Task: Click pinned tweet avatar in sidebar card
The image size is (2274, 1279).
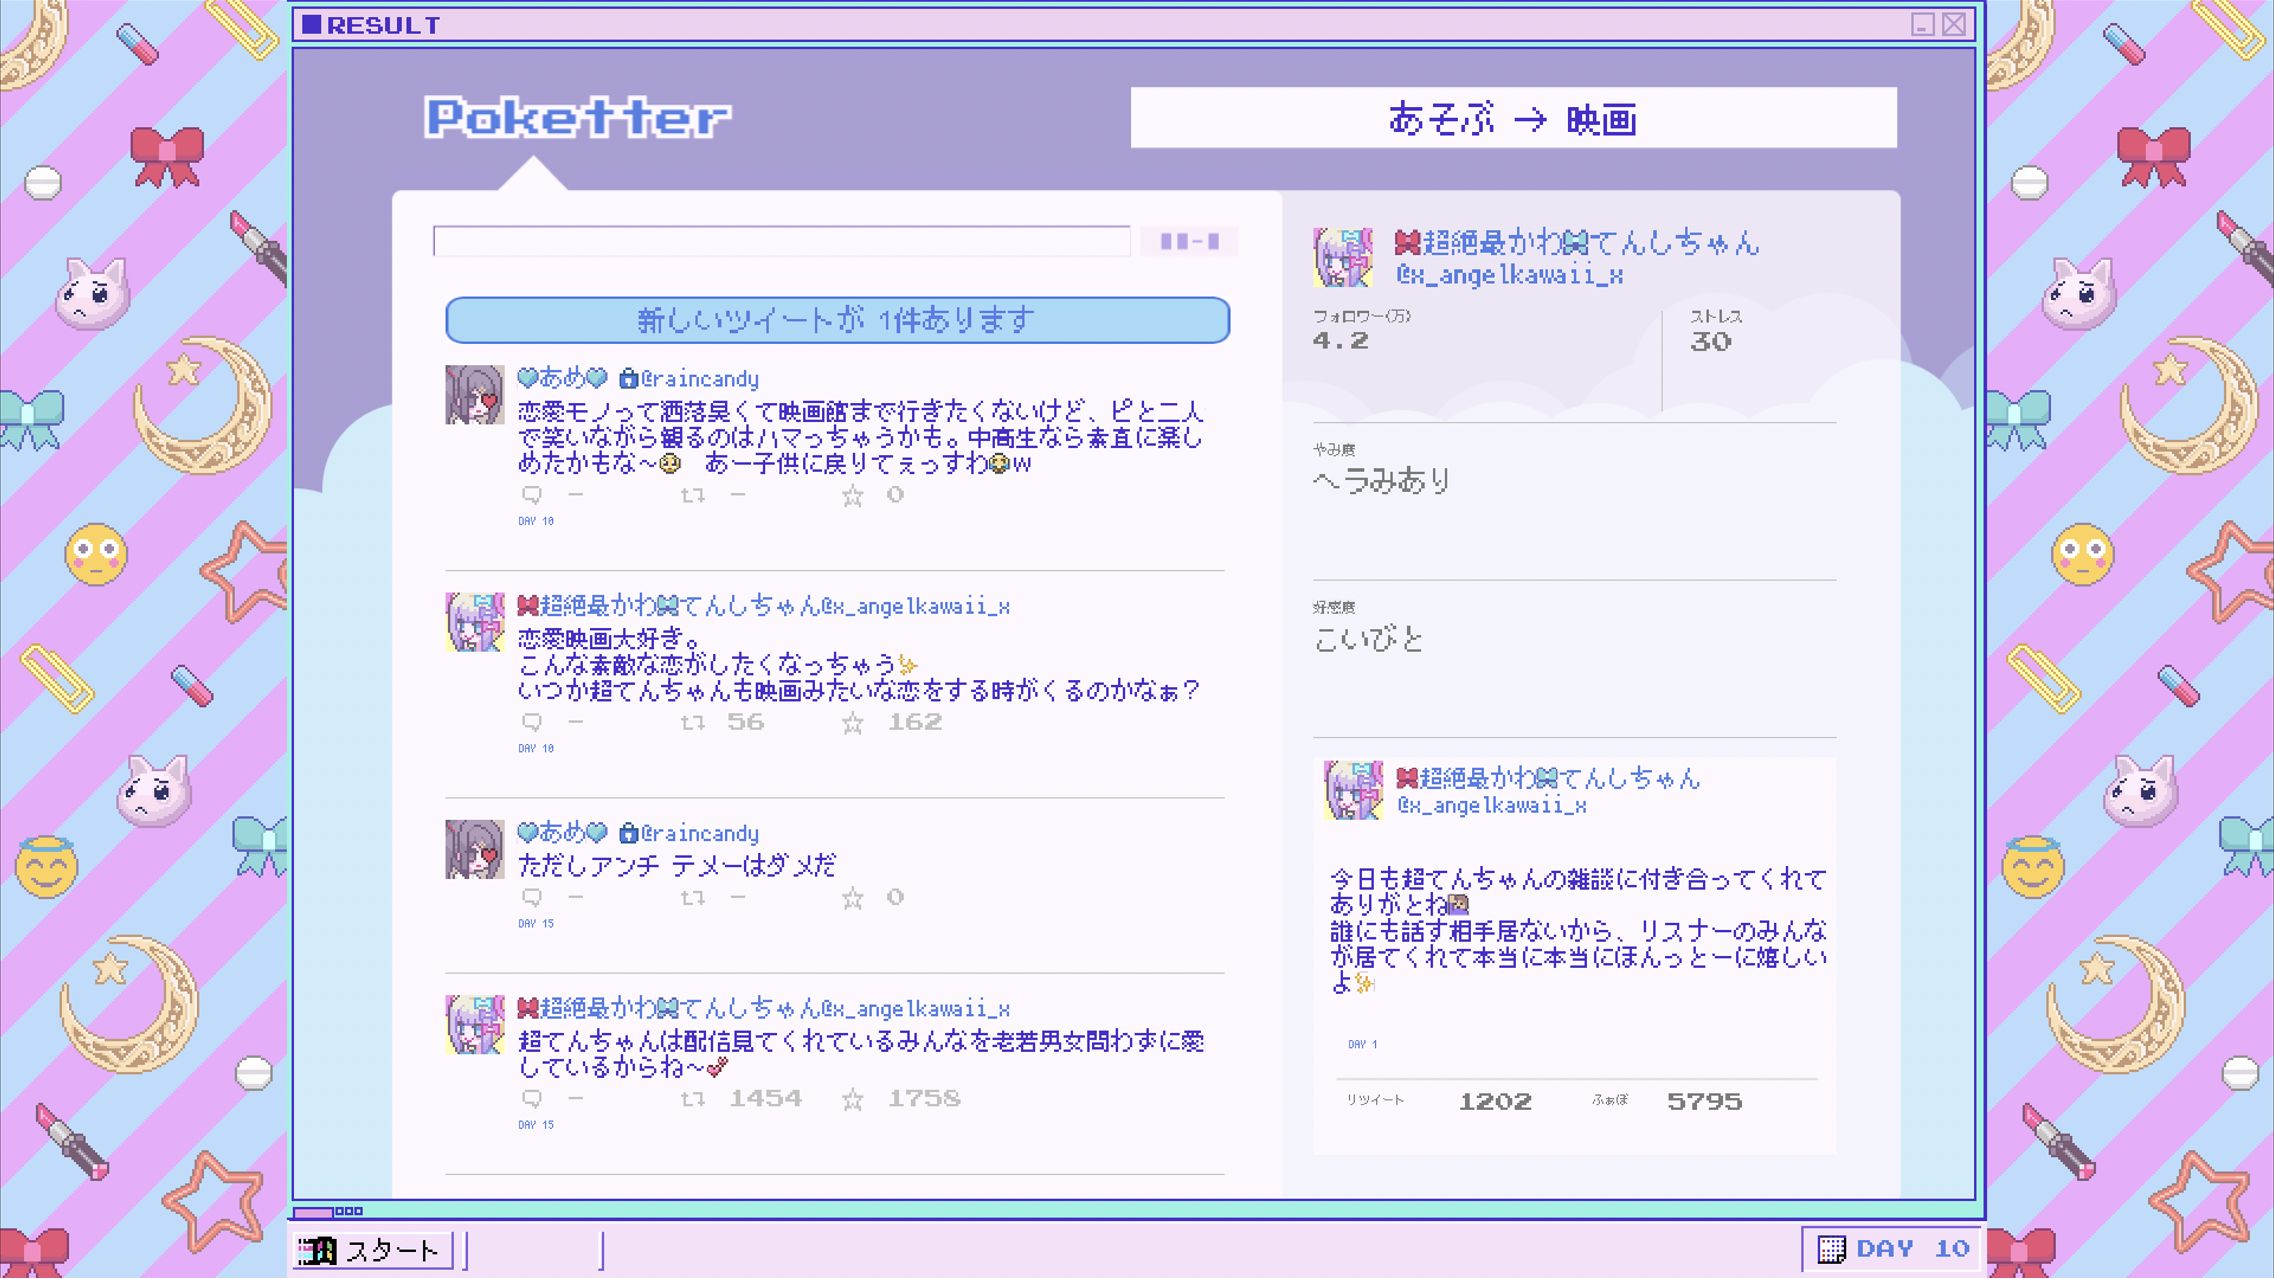Action: pyautogui.click(x=1353, y=790)
